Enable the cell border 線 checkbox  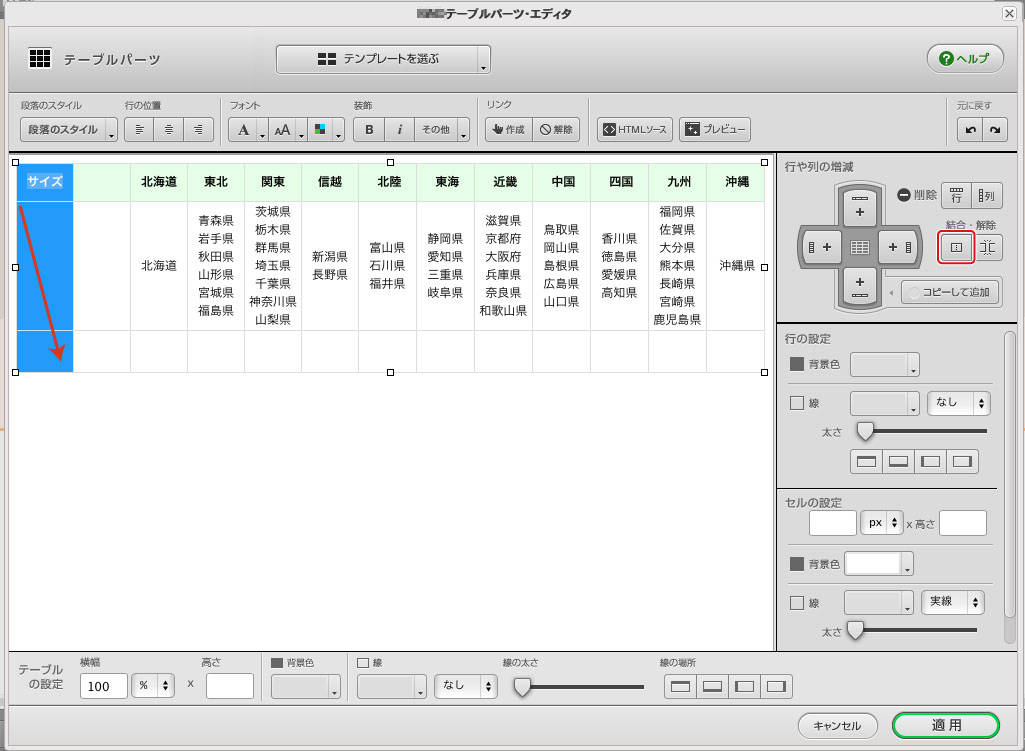[796, 603]
